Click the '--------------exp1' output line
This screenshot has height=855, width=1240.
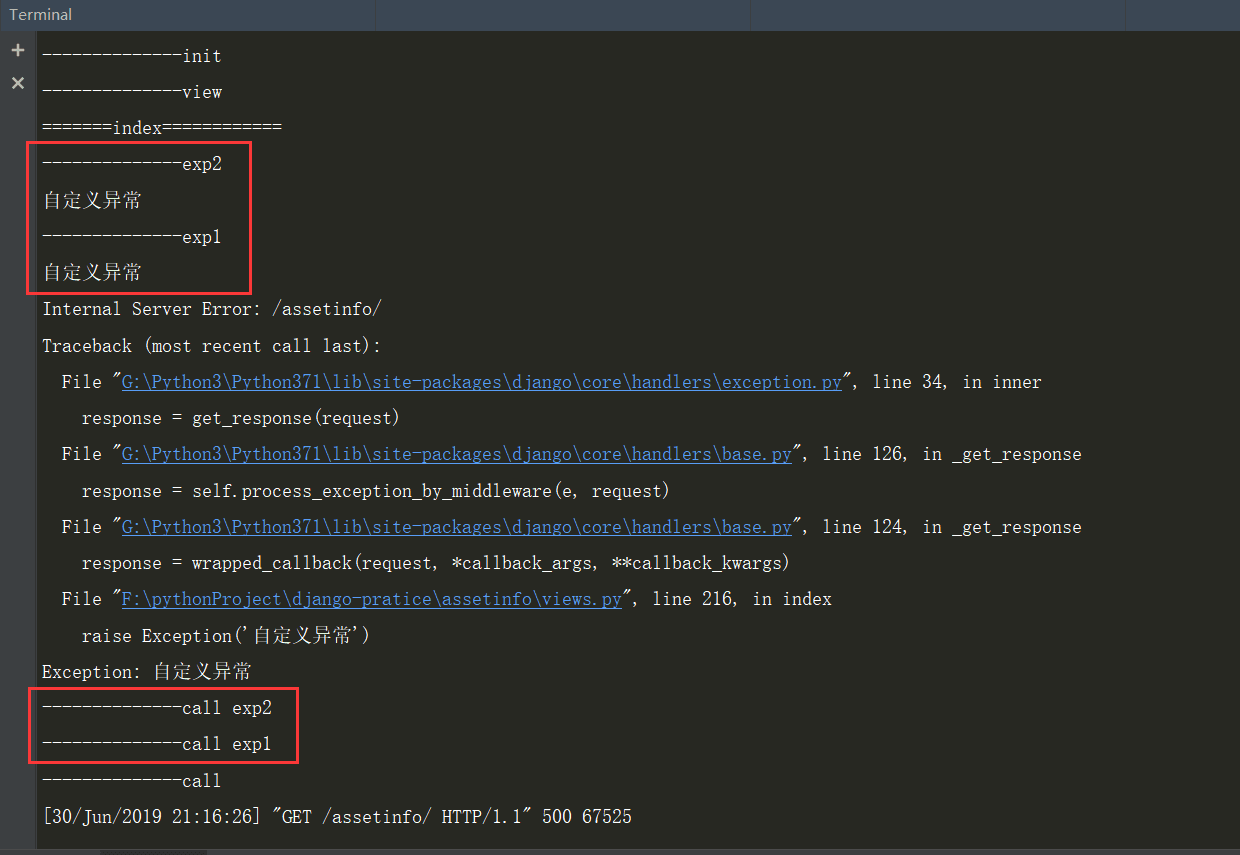click(x=132, y=237)
